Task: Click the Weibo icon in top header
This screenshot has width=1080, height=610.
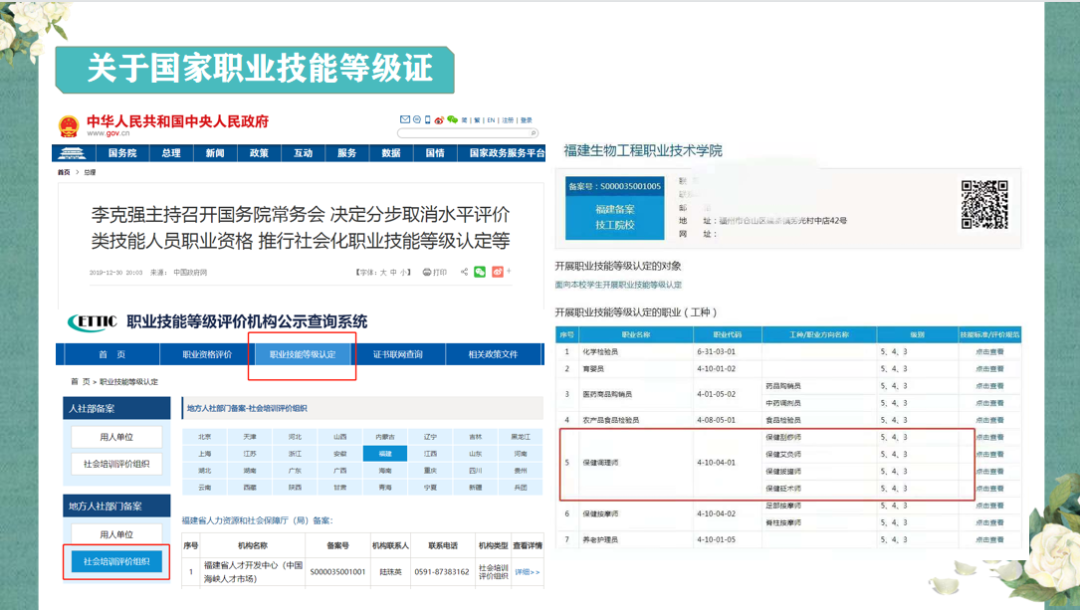Action: pyautogui.click(x=439, y=119)
